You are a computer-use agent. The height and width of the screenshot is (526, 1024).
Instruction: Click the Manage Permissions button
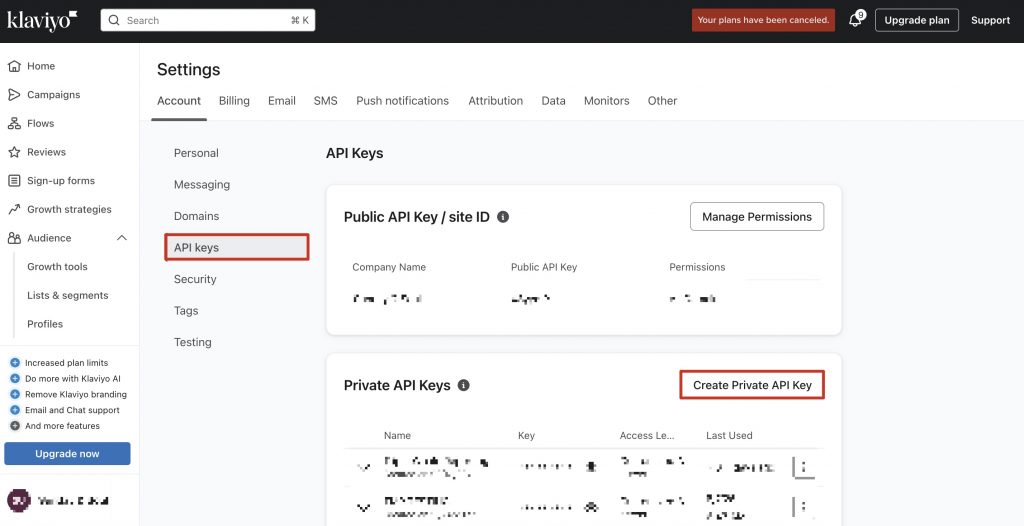tap(757, 217)
